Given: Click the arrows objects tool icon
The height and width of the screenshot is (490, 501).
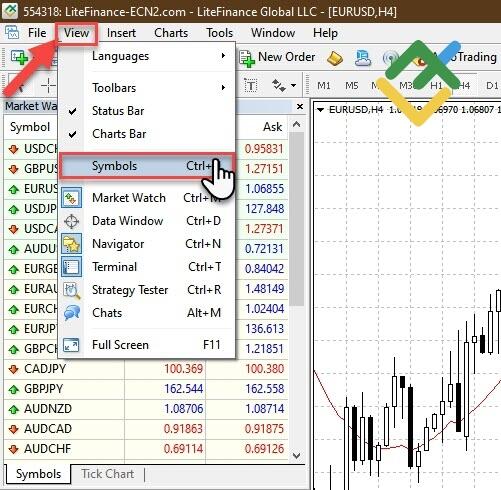Looking at the screenshot, I should pyautogui.click(x=279, y=86).
